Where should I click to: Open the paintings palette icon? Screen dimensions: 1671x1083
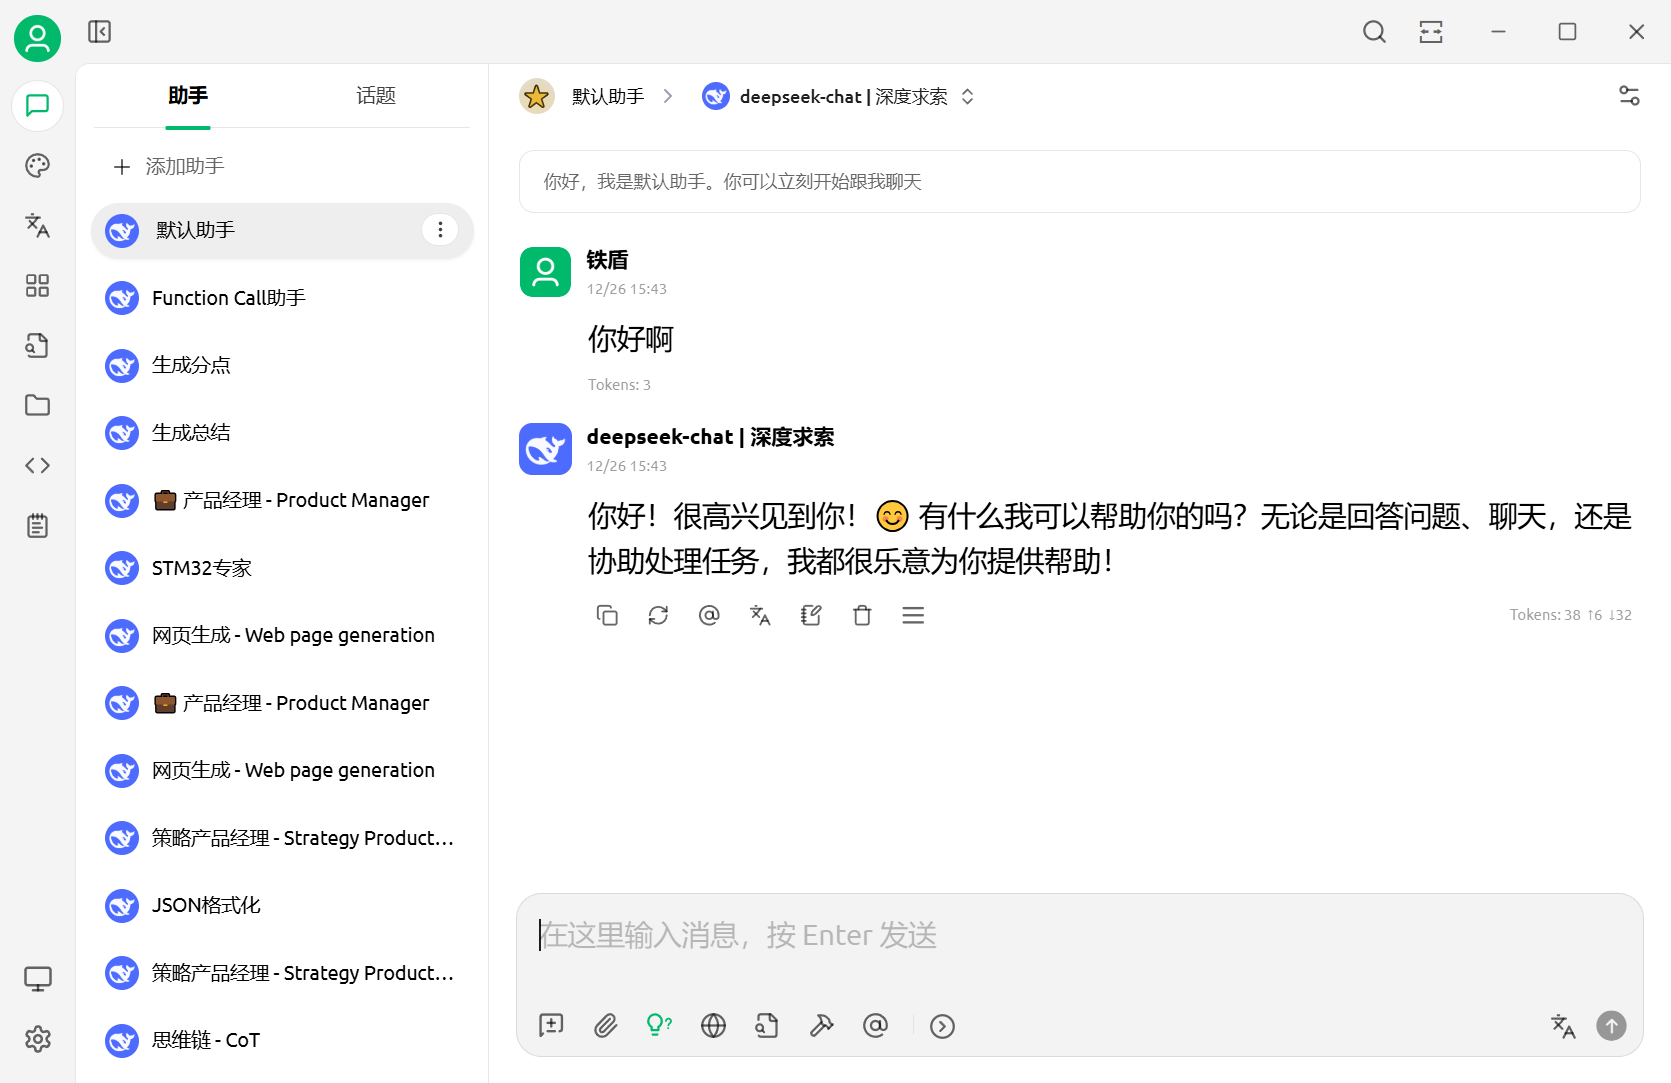tap(38, 165)
